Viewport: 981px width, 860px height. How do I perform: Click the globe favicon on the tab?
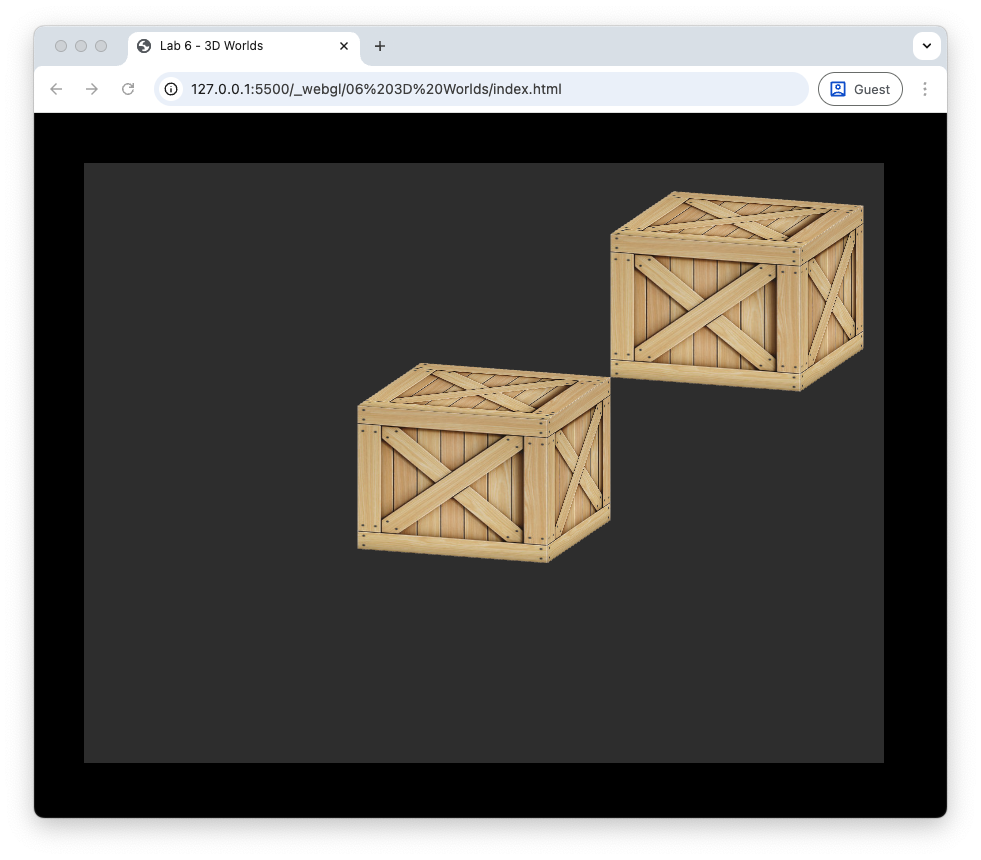pyautogui.click(x=144, y=46)
